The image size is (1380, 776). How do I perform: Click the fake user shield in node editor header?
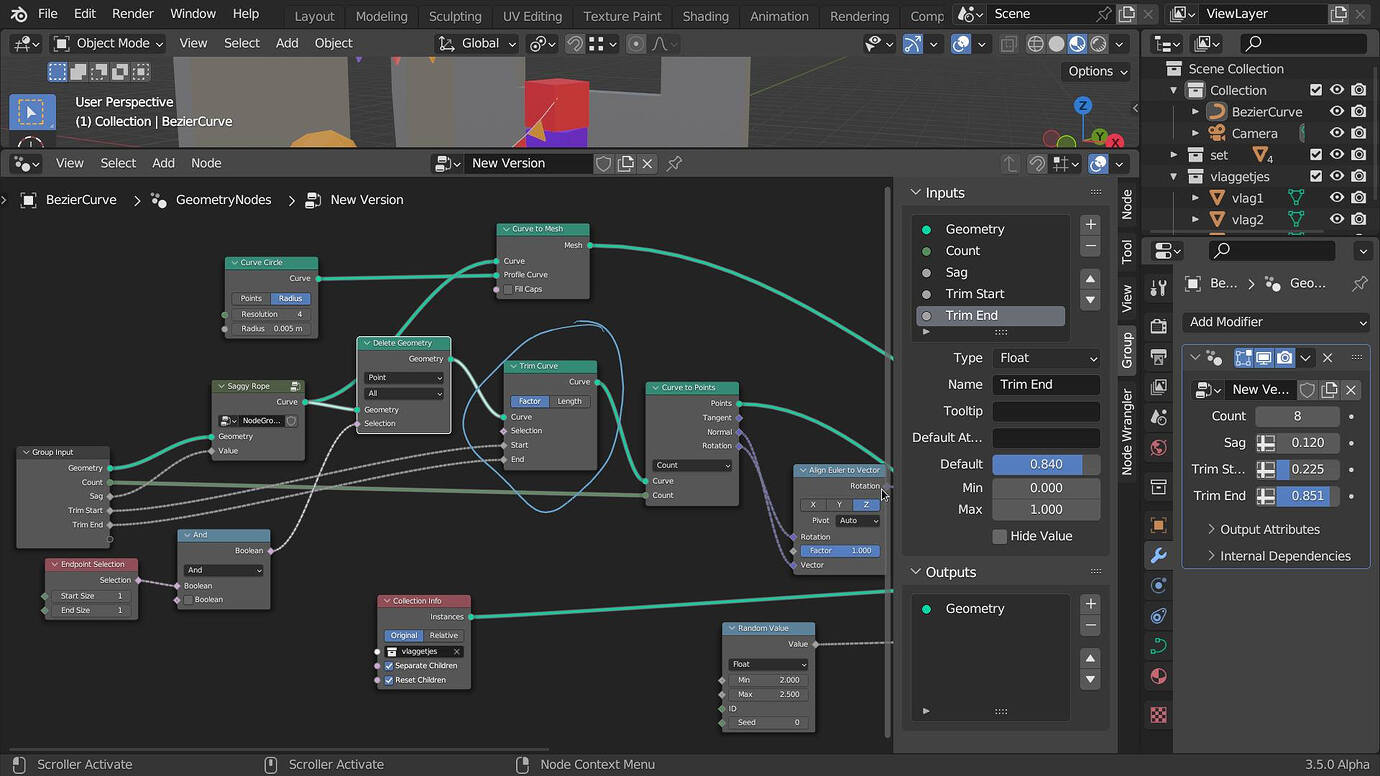click(603, 163)
